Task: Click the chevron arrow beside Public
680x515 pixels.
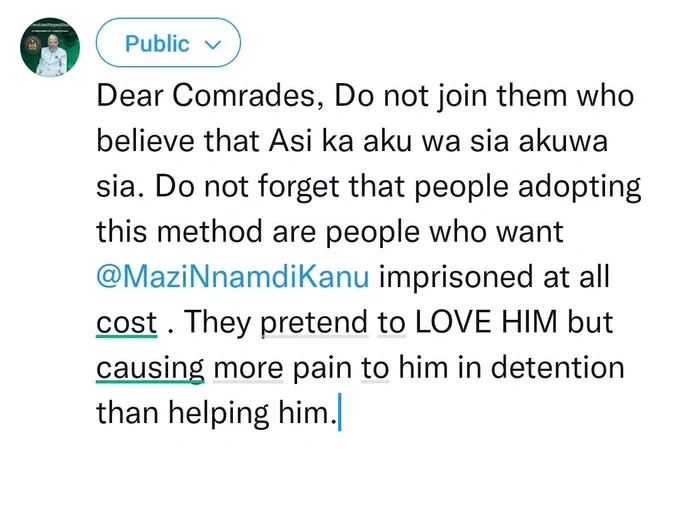Action: tap(212, 44)
